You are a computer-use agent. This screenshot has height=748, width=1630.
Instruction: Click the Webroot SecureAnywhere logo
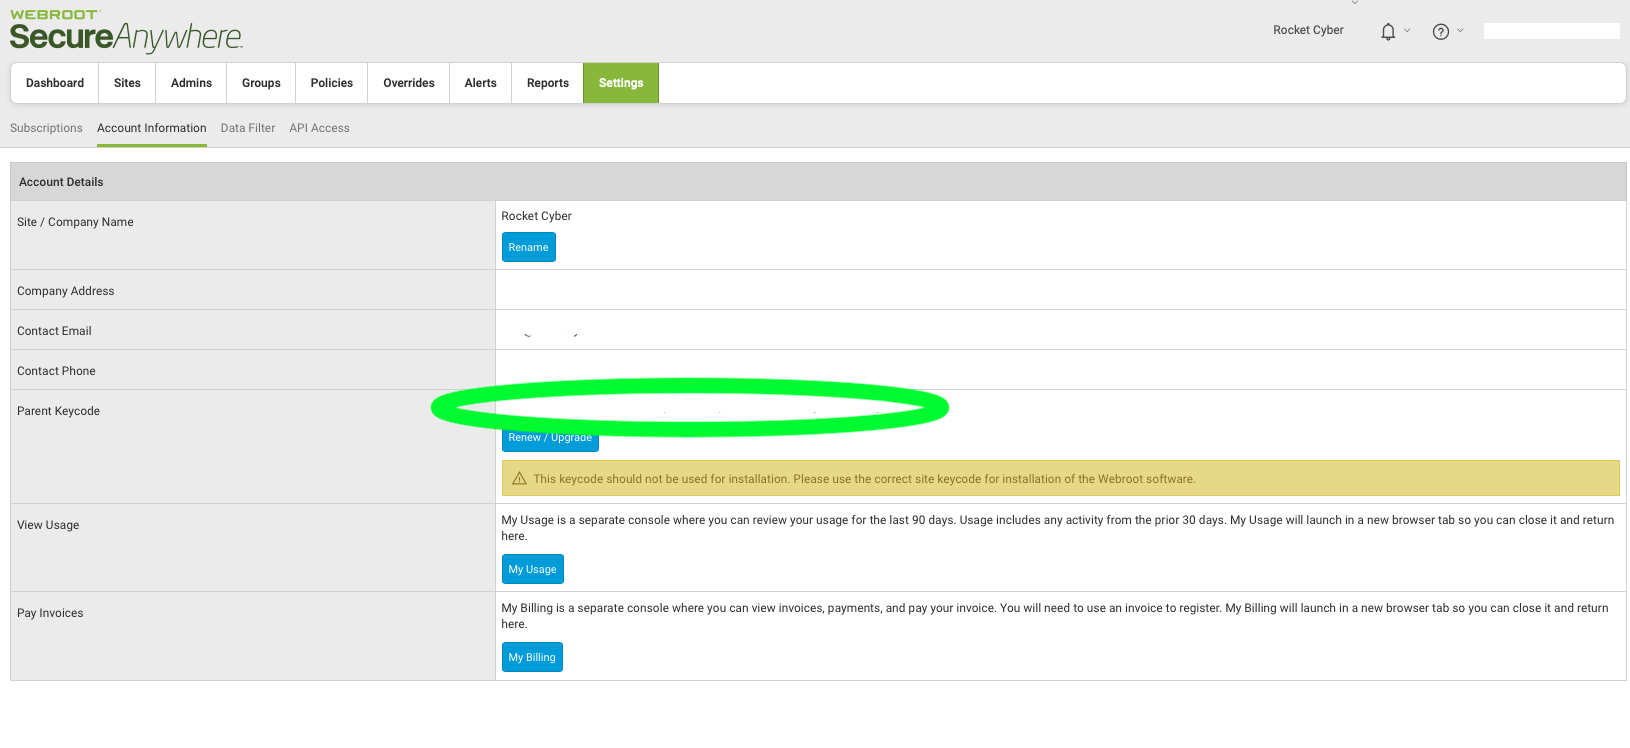point(126,31)
